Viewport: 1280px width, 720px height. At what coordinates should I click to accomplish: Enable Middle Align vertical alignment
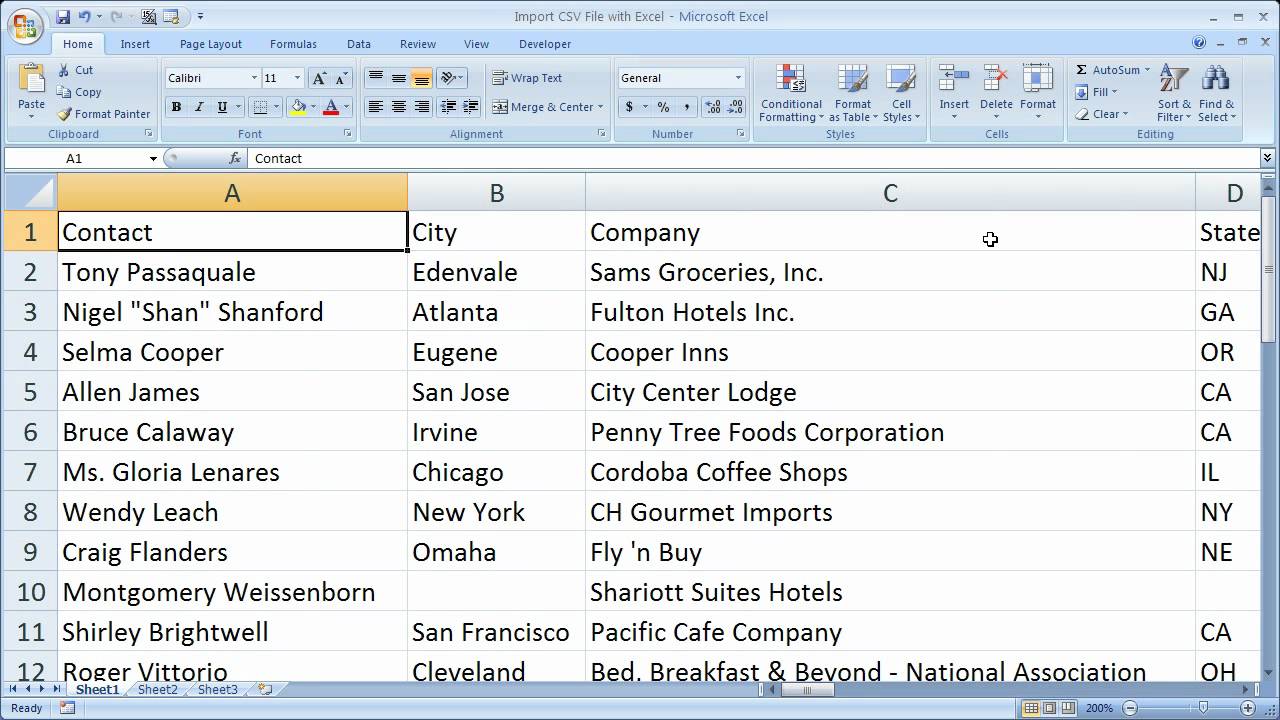(x=399, y=78)
